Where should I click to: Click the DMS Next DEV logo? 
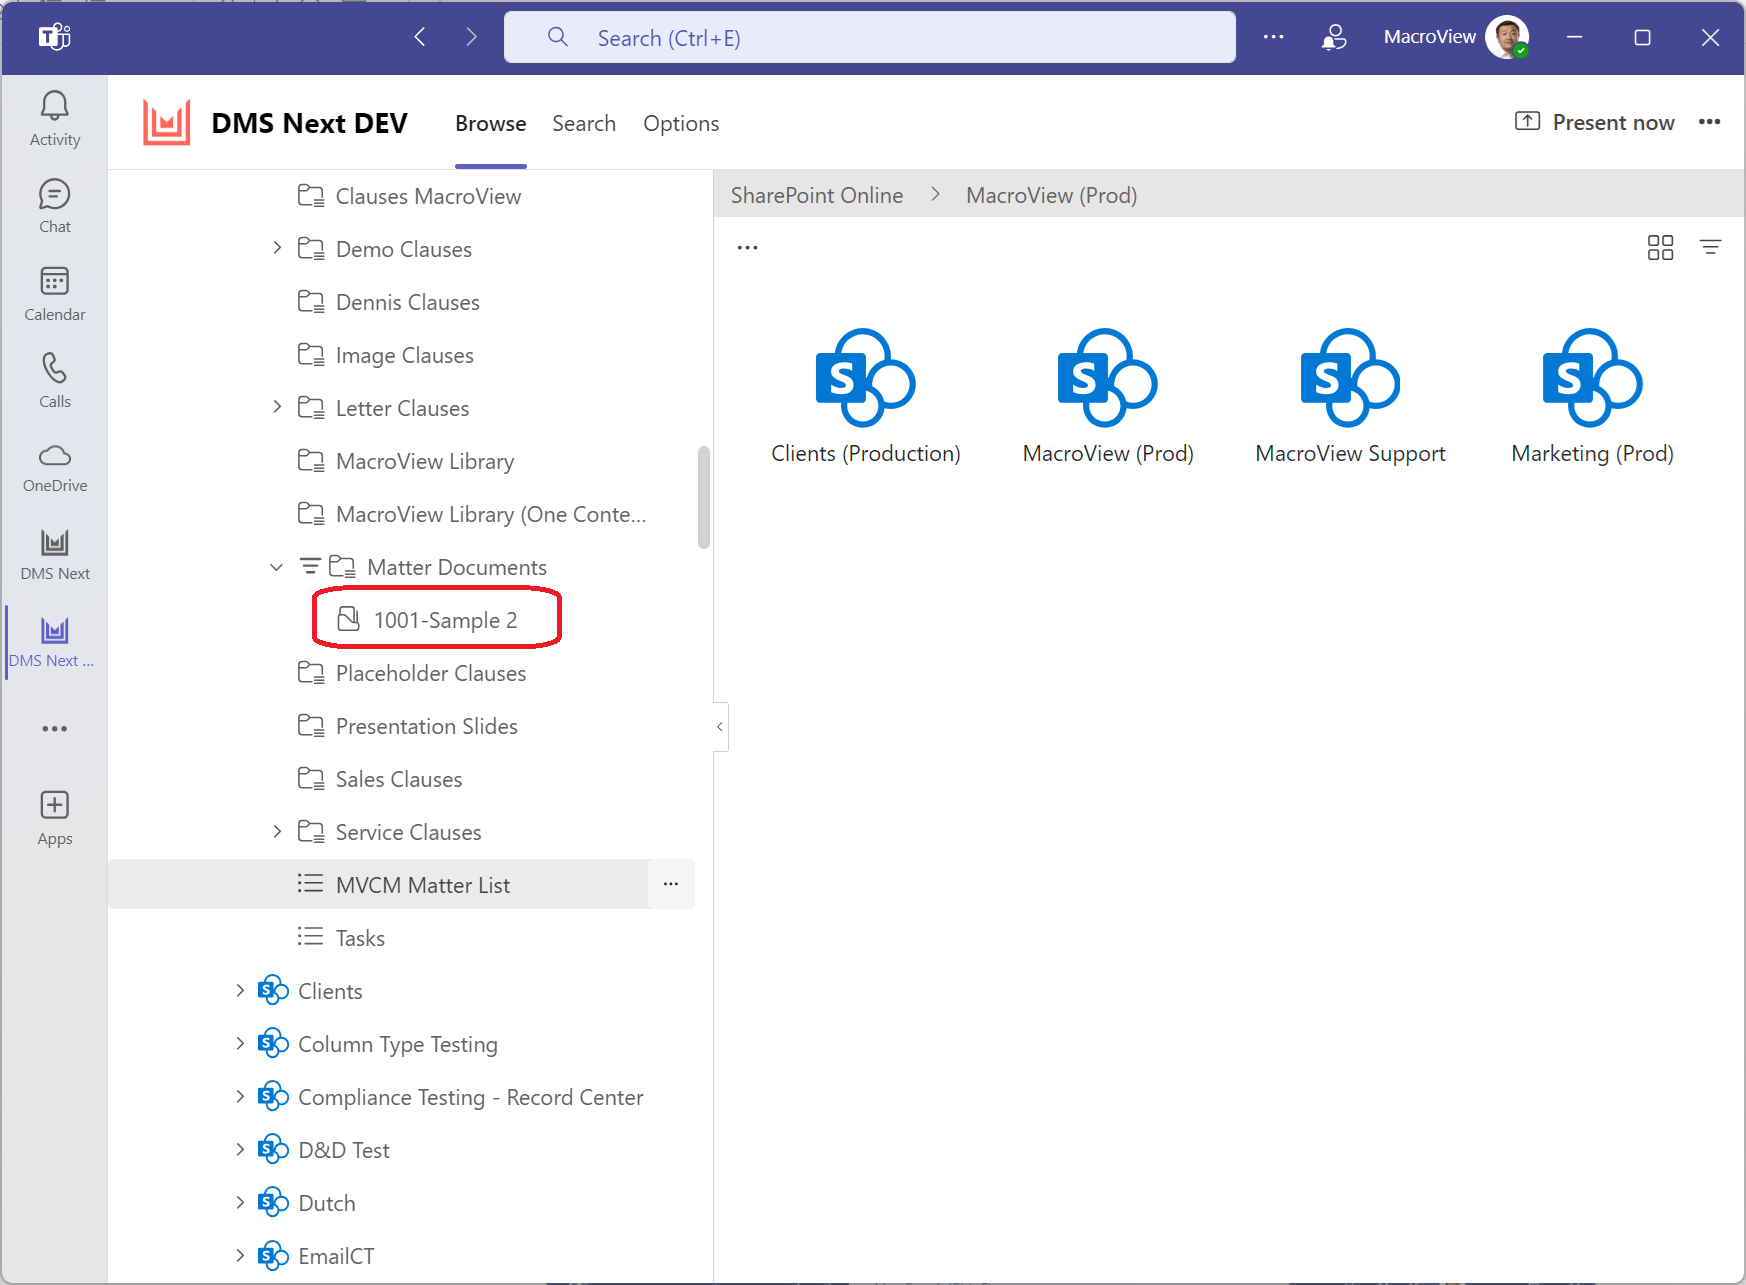166,123
